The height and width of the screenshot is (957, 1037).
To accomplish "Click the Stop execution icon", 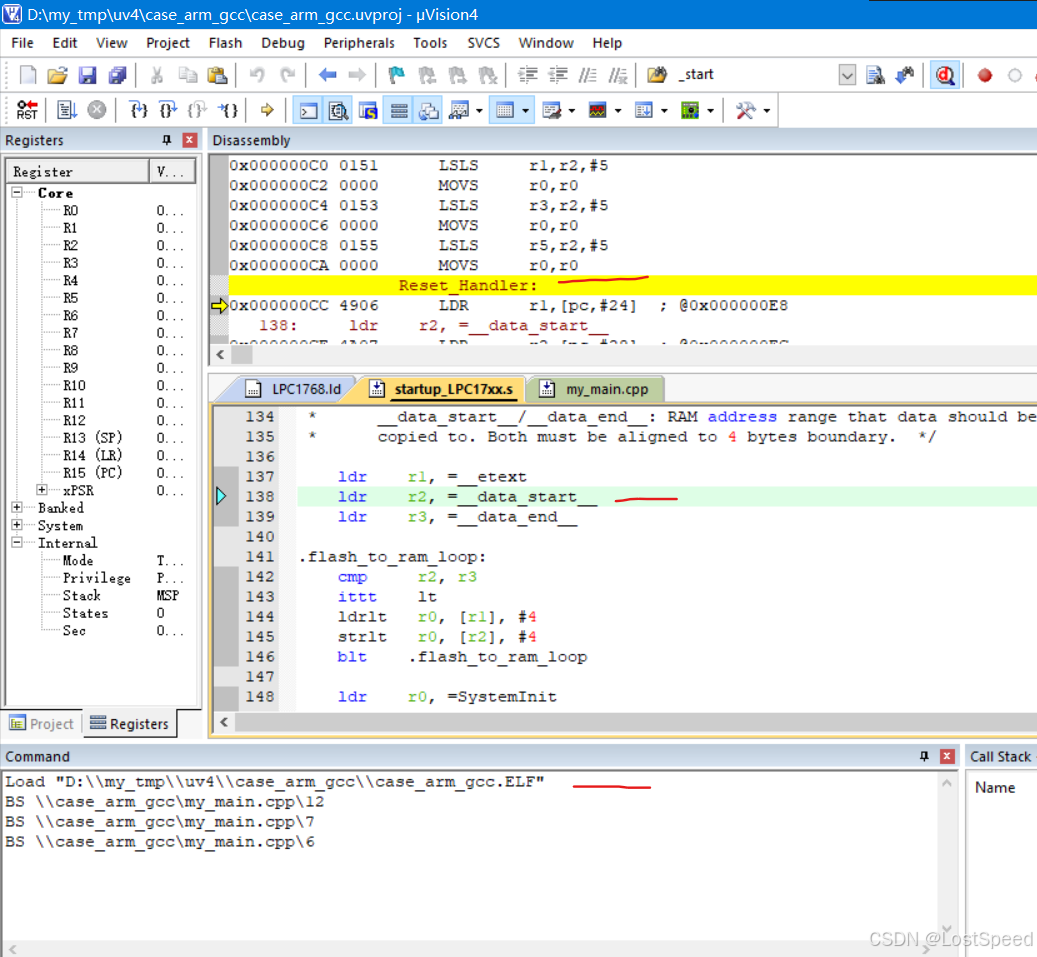I will (97, 110).
